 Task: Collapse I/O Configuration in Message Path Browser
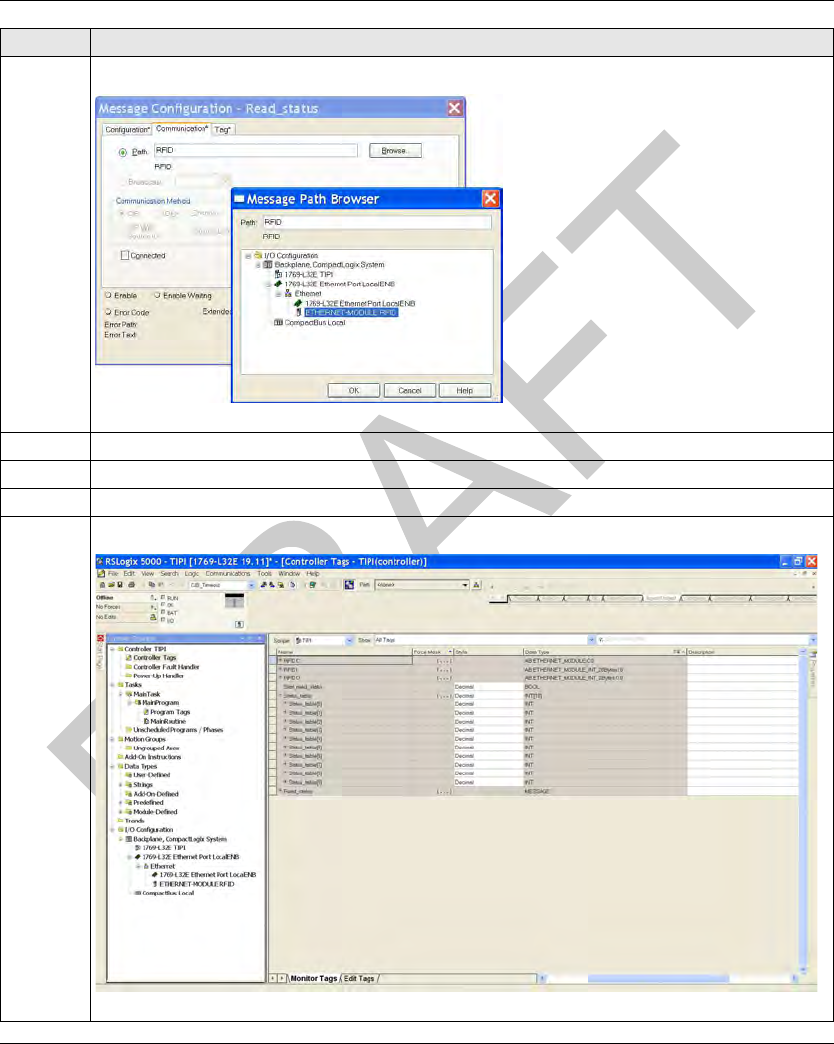click(248, 256)
